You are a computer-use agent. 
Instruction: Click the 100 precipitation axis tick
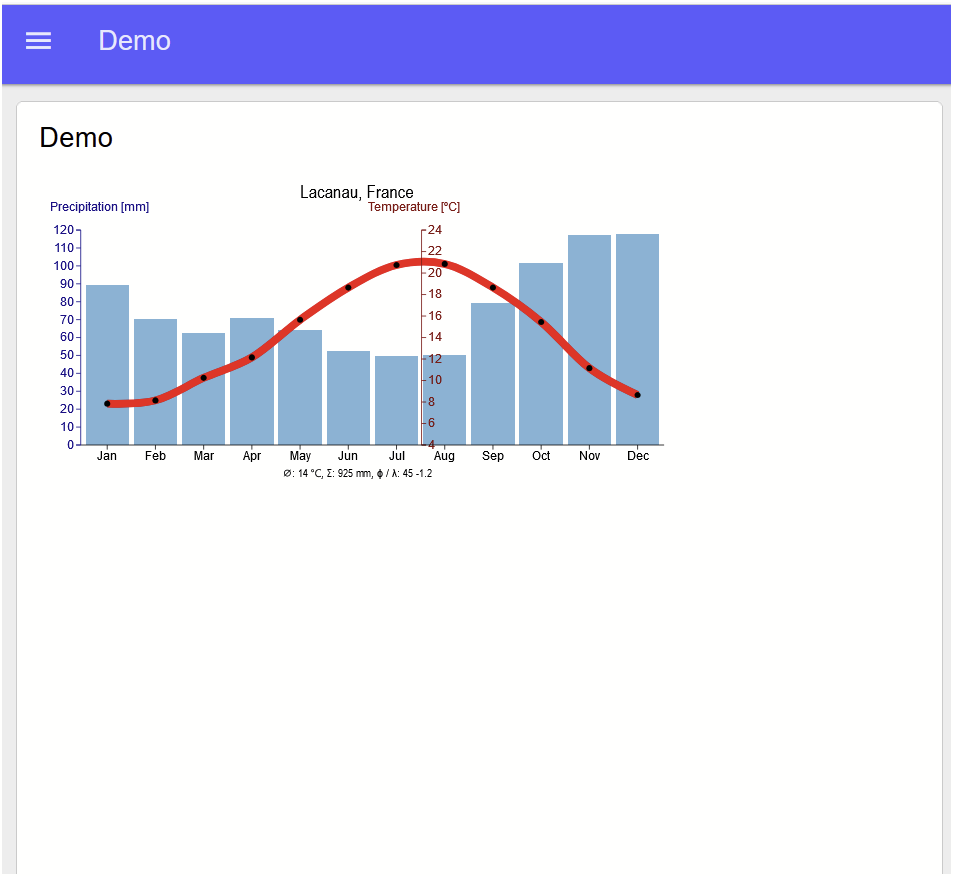point(64,266)
